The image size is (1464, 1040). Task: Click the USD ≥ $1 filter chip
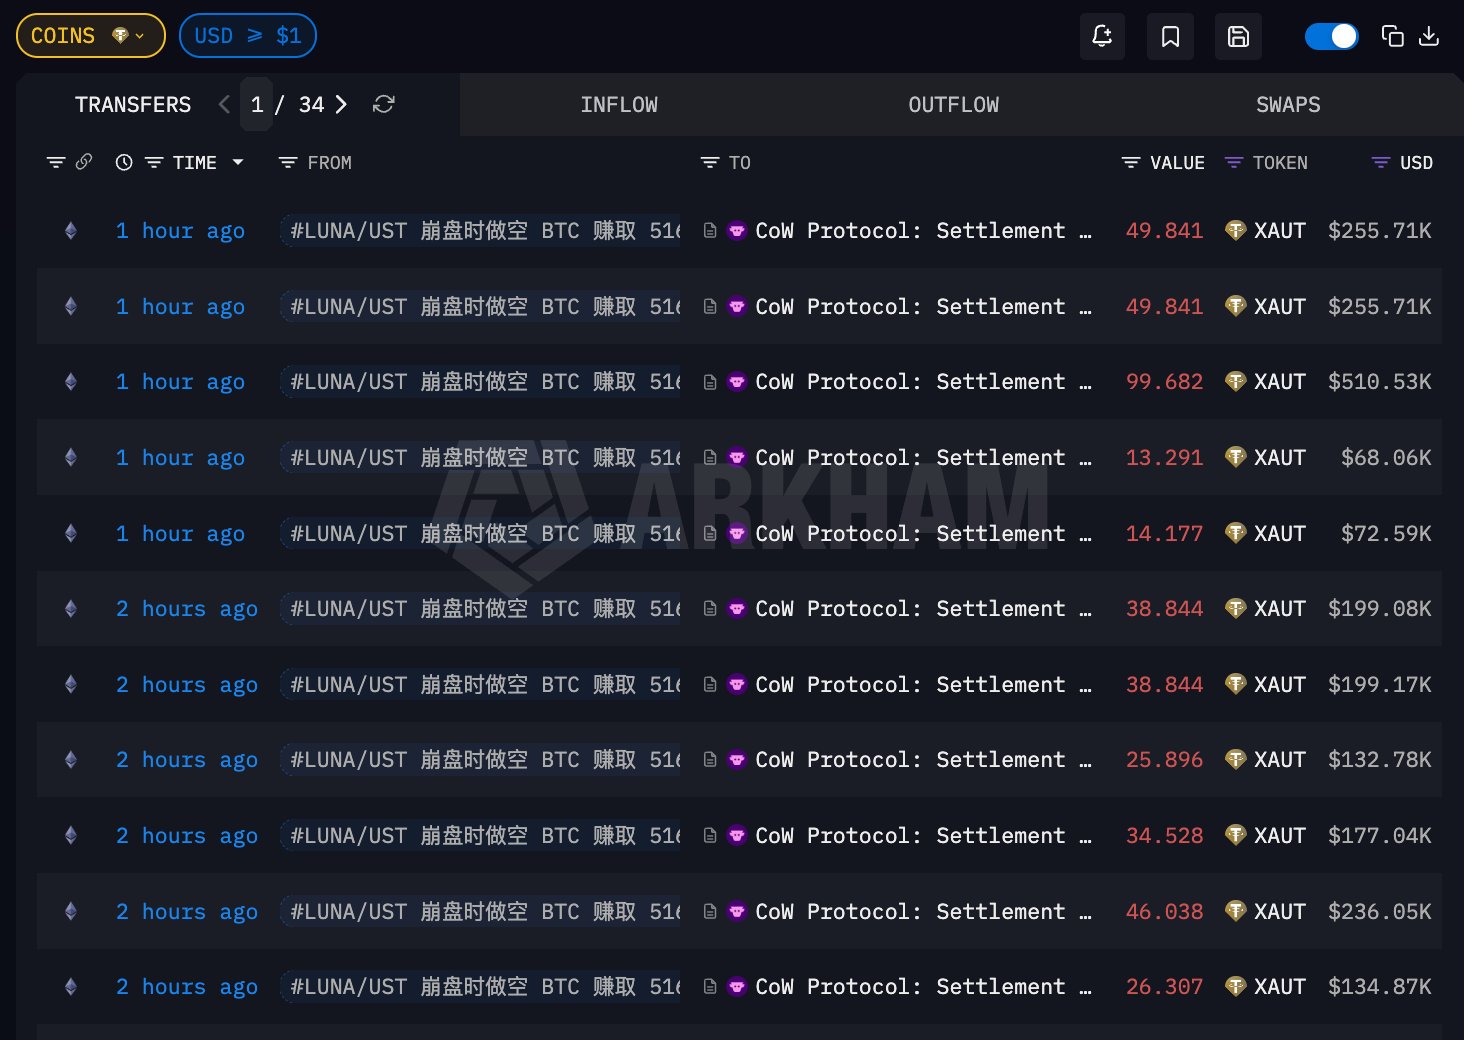(248, 36)
